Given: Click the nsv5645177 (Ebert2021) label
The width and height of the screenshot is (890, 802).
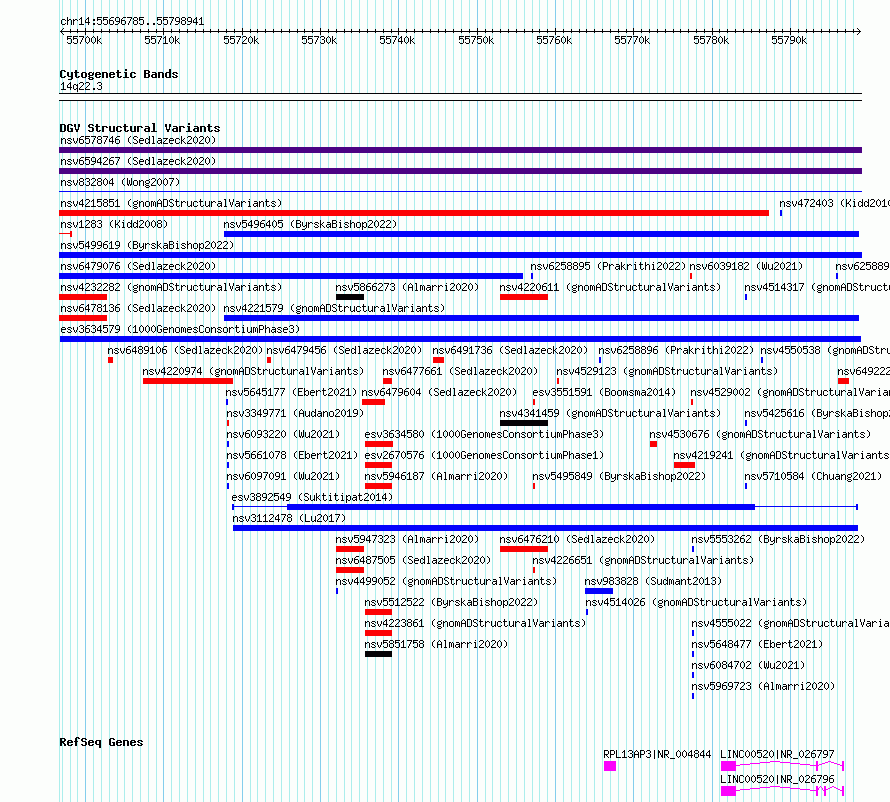Looking at the screenshot, I should point(291,392).
